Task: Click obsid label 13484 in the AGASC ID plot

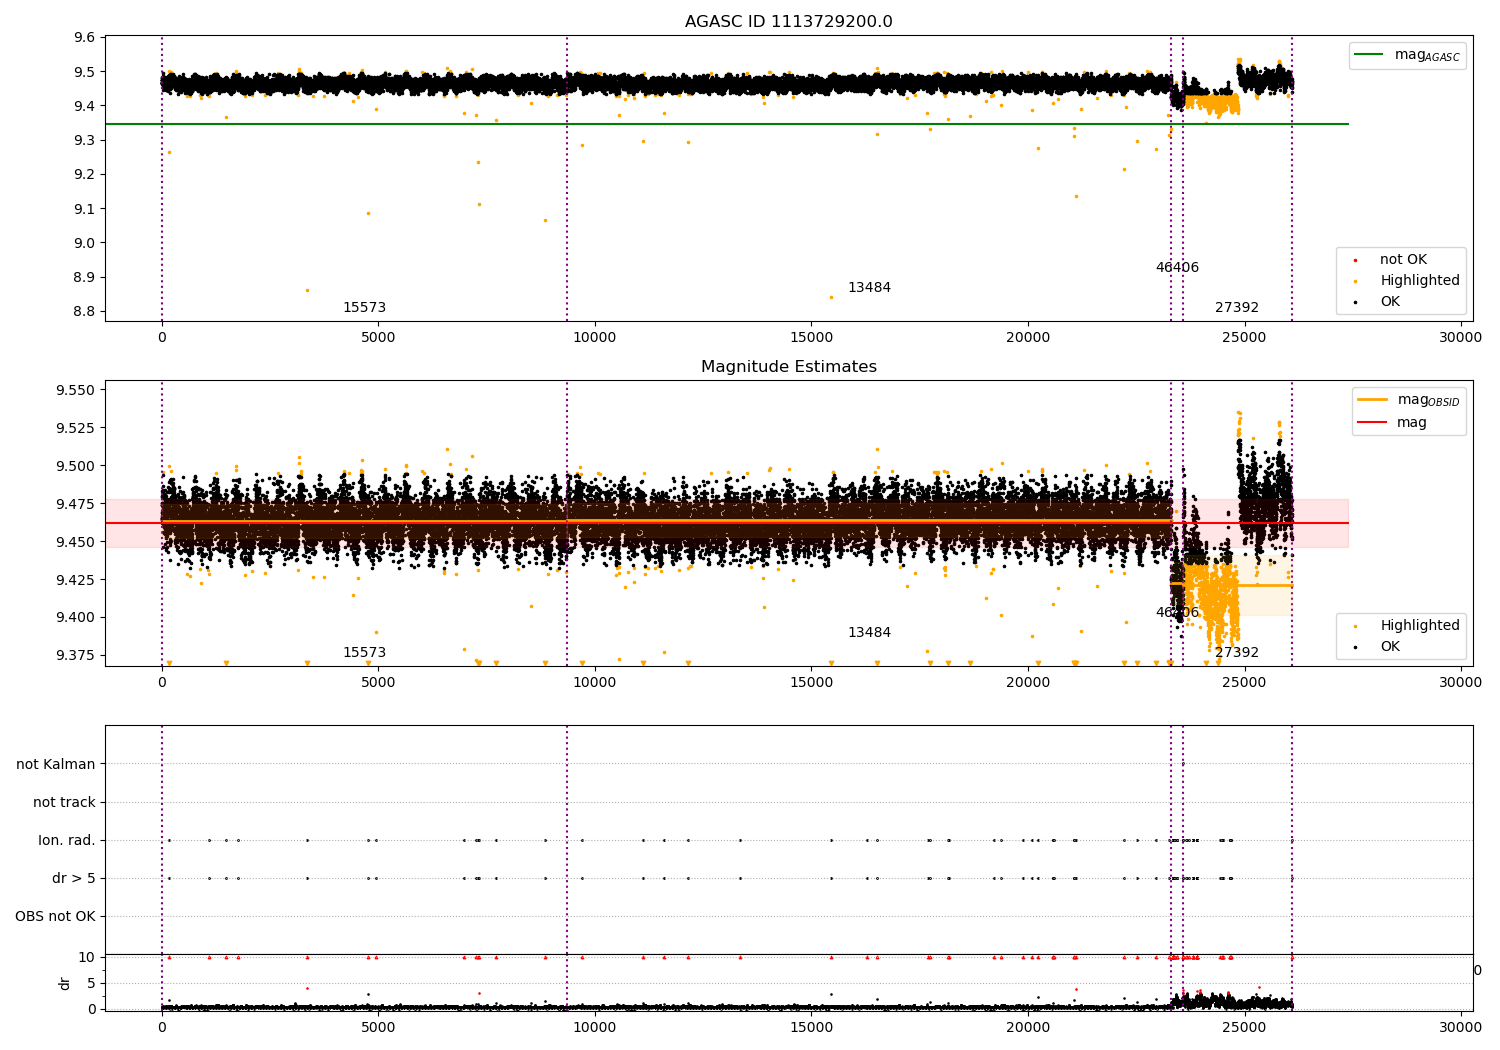Action: tap(869, 288)
